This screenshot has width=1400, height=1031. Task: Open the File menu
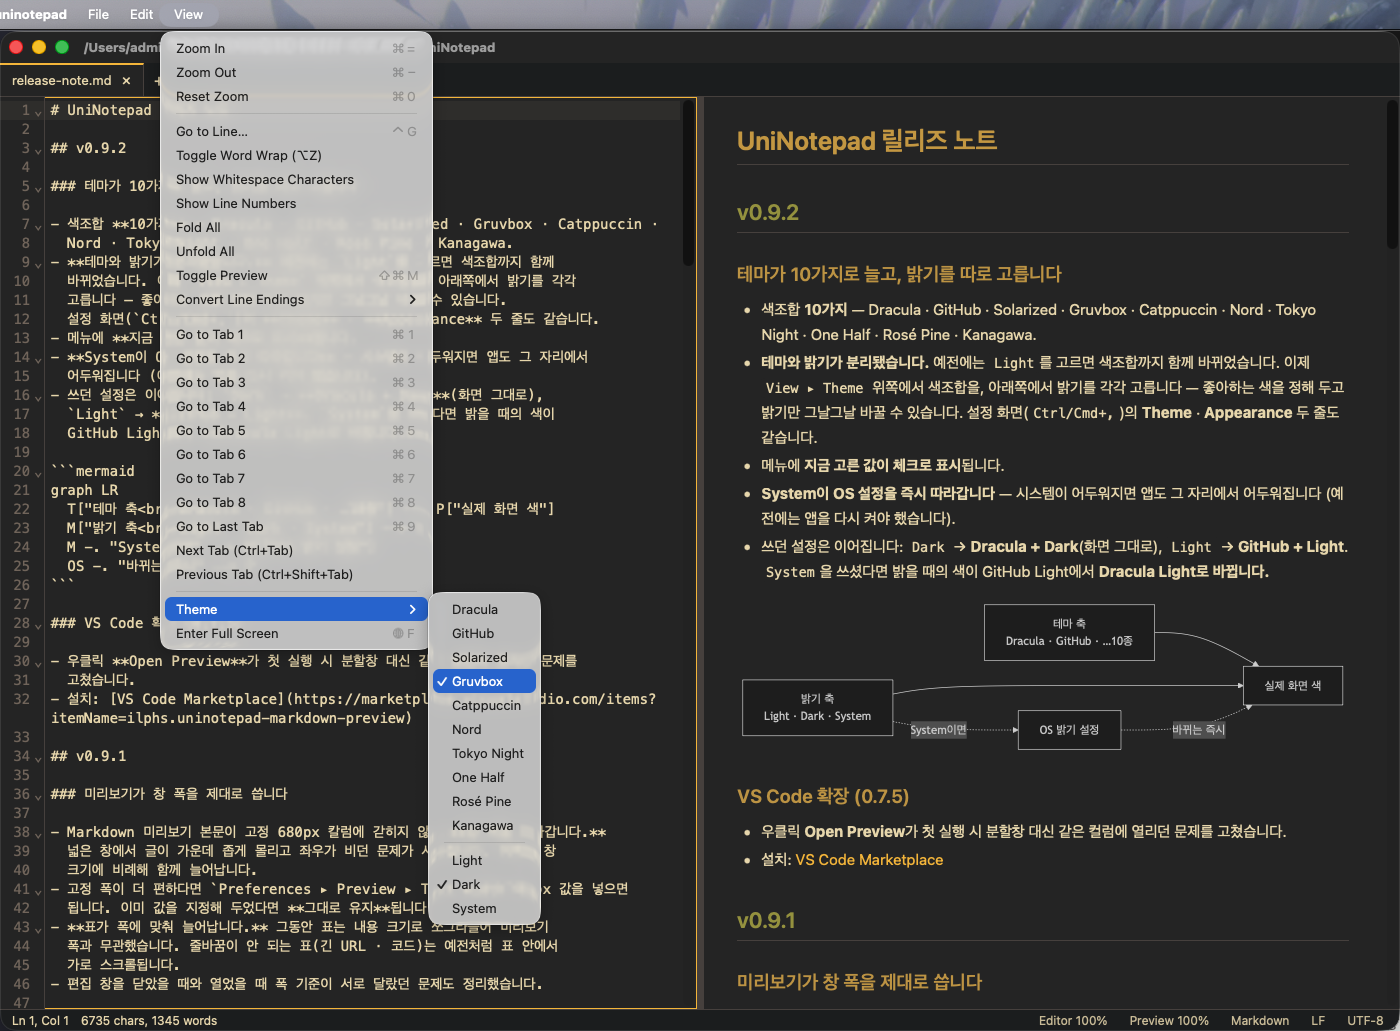pos(98,14)
